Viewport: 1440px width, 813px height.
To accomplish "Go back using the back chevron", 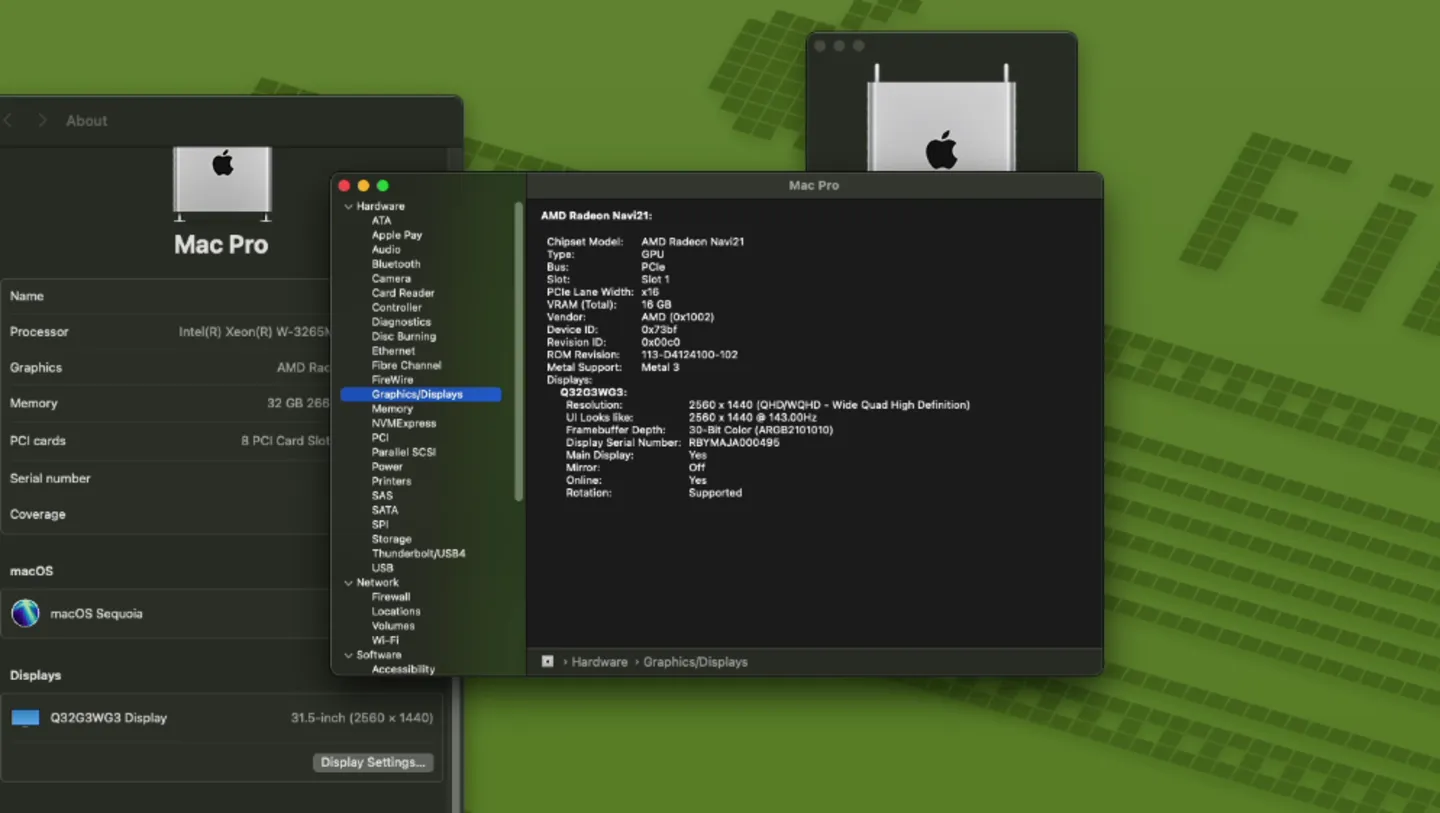I will (x=9, y=121).
